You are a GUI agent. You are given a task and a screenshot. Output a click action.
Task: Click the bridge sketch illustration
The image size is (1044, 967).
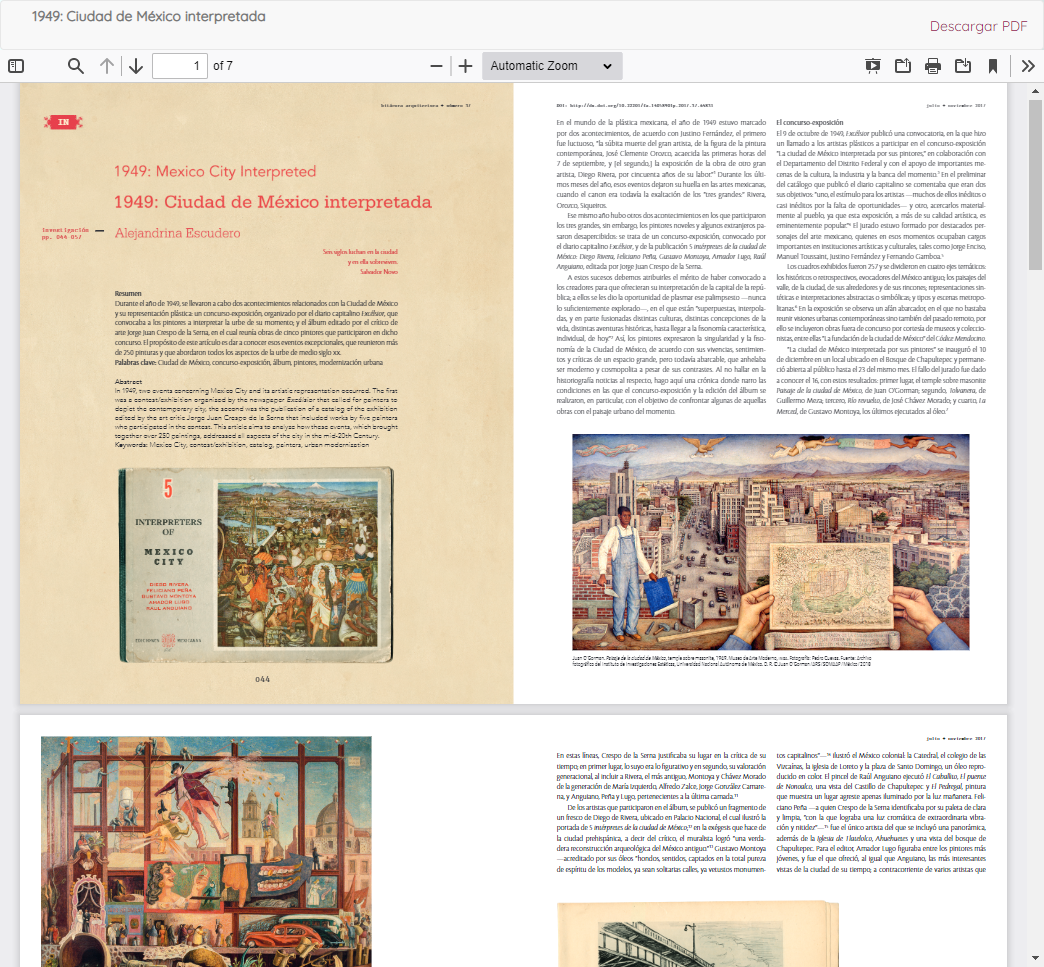(697, 934)
